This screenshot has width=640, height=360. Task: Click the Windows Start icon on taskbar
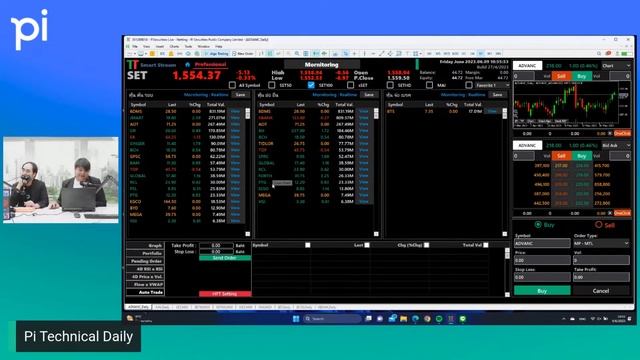[296, 319]
